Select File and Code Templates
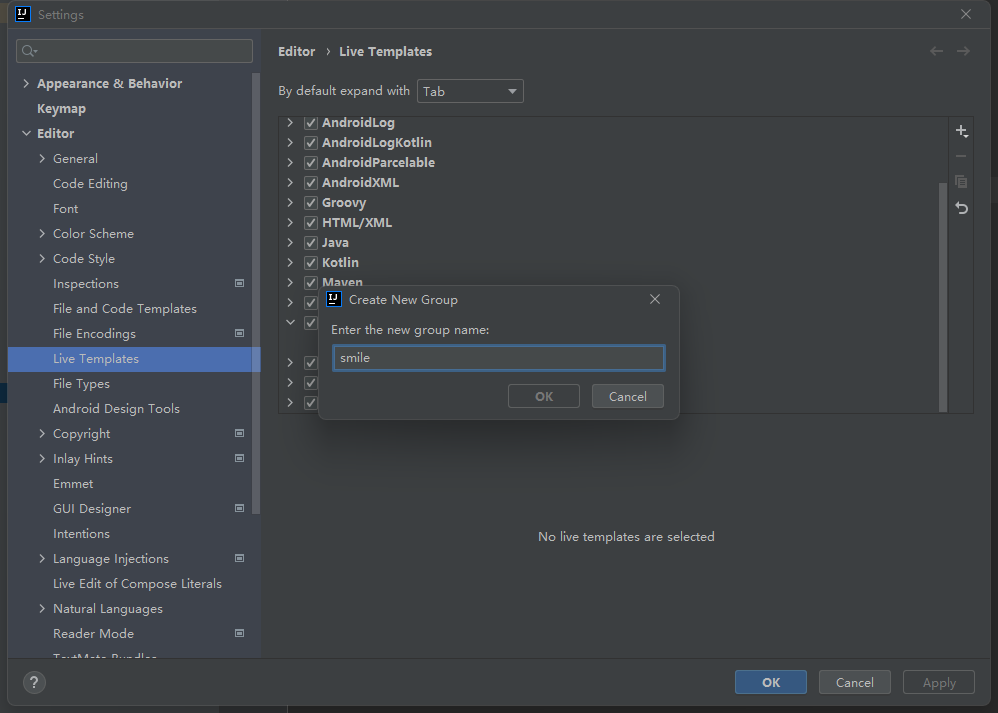 coord(125,309)
